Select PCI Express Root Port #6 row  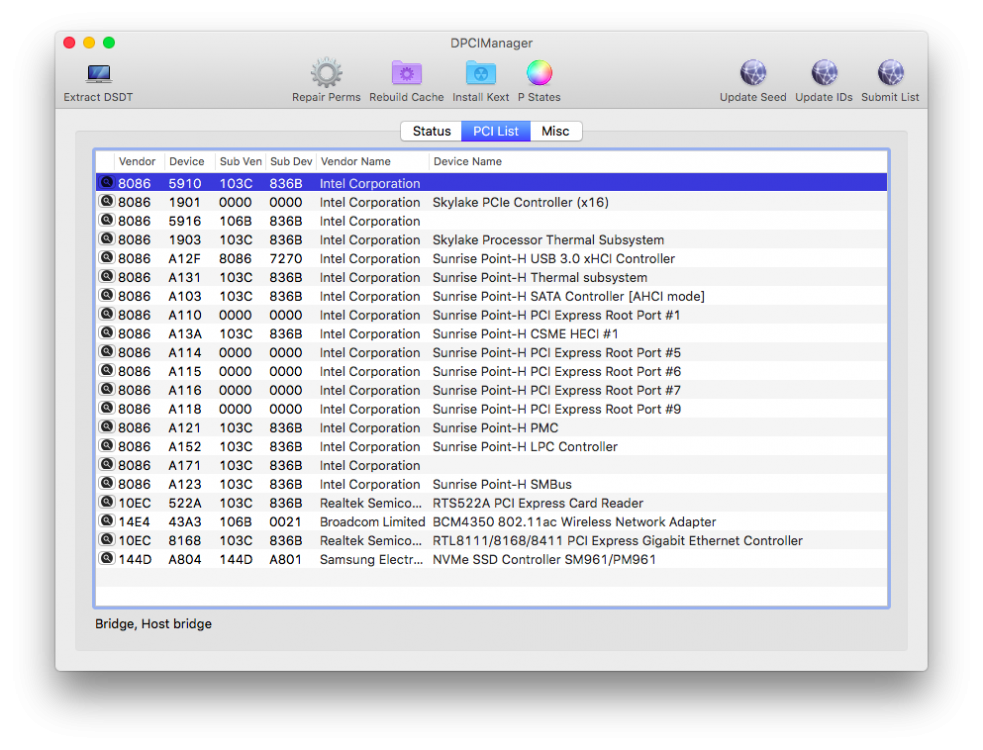click(x=492, y=371)
